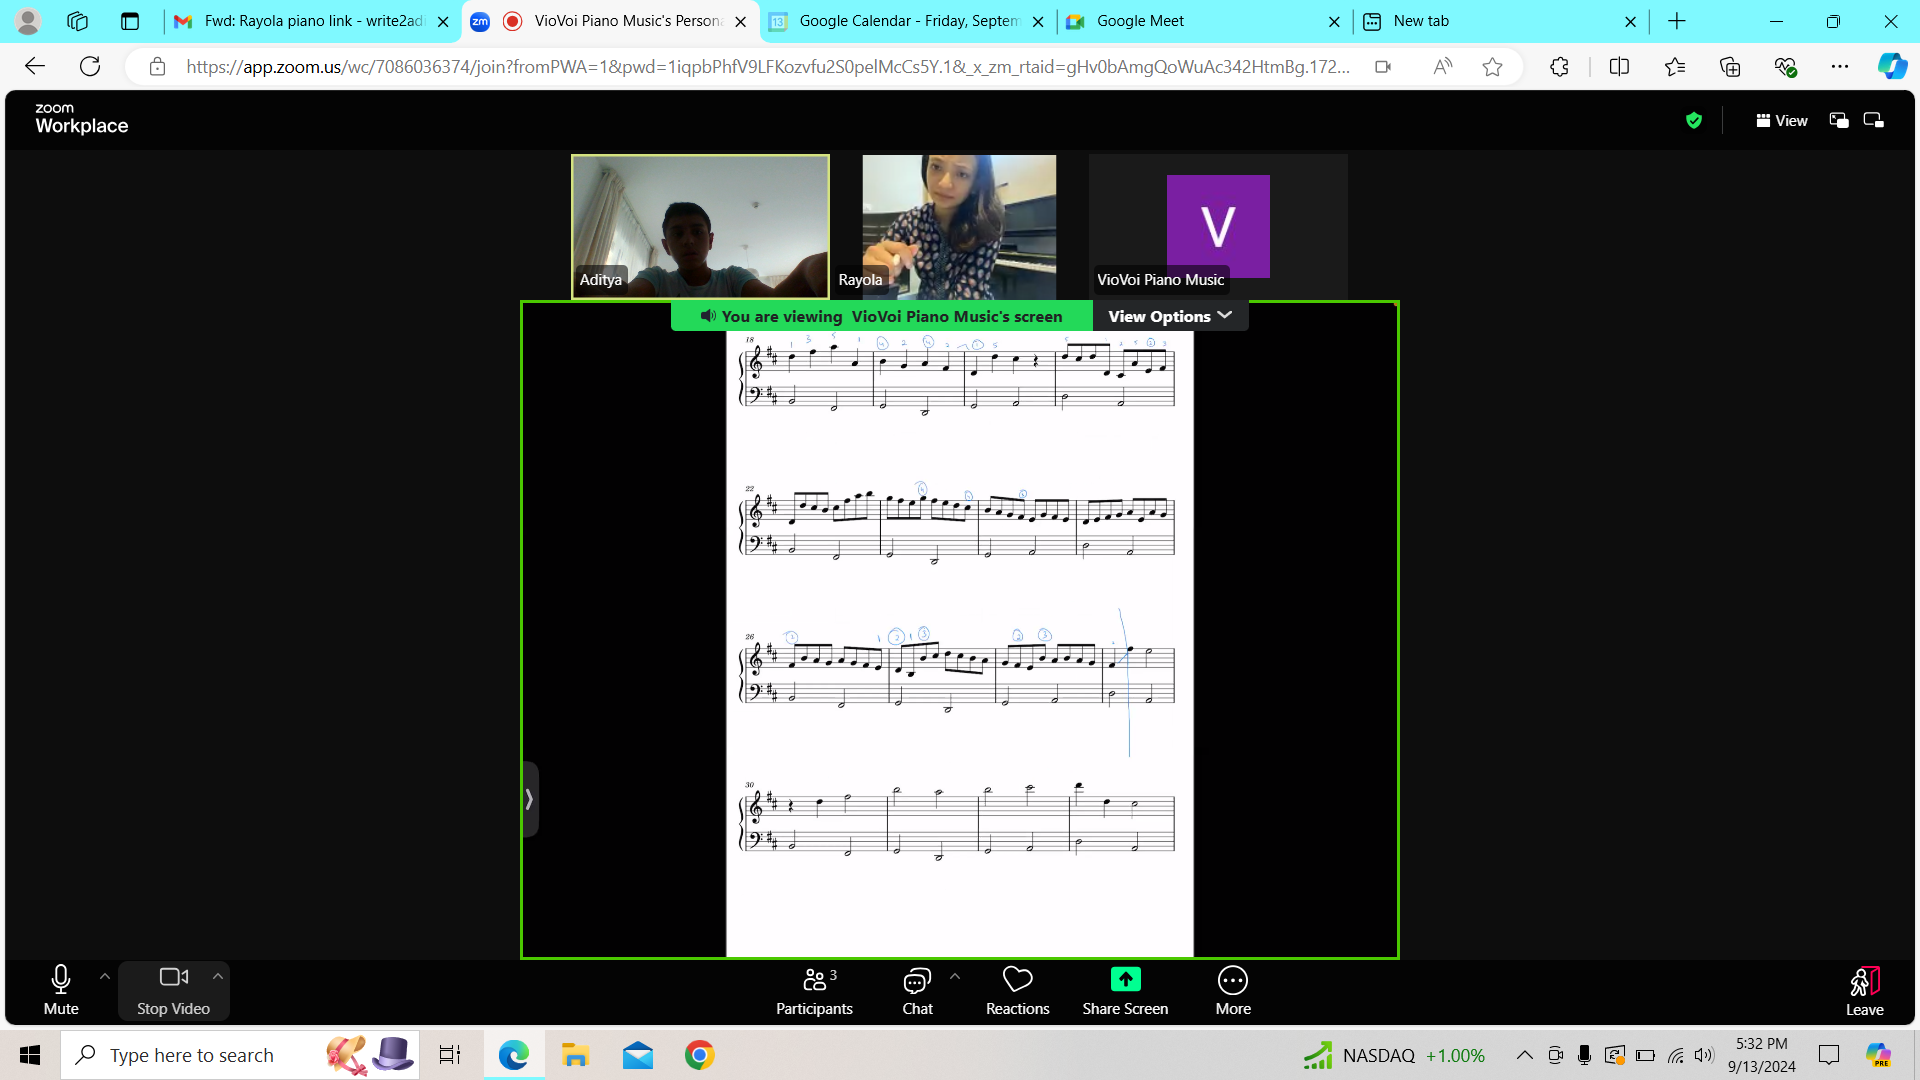This screenshot has width=1920, height=1080.
Task: Open Task View on the taskbar
Action: [x=450, y=1055]
